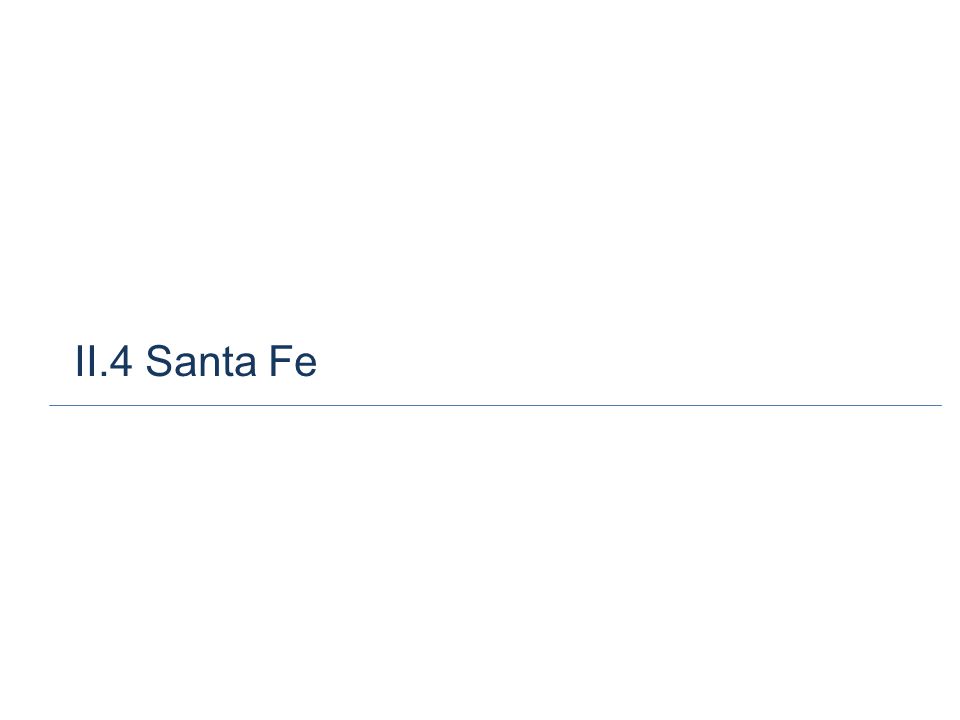Click the capital "F" of "Fe"
This screenshot has width=960, height=720.
pyautogui.click(x=280, y=361)
